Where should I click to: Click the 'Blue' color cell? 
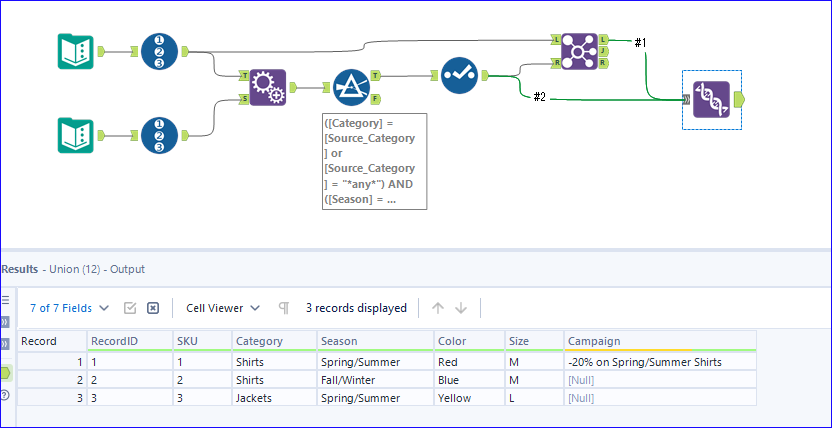469,380
